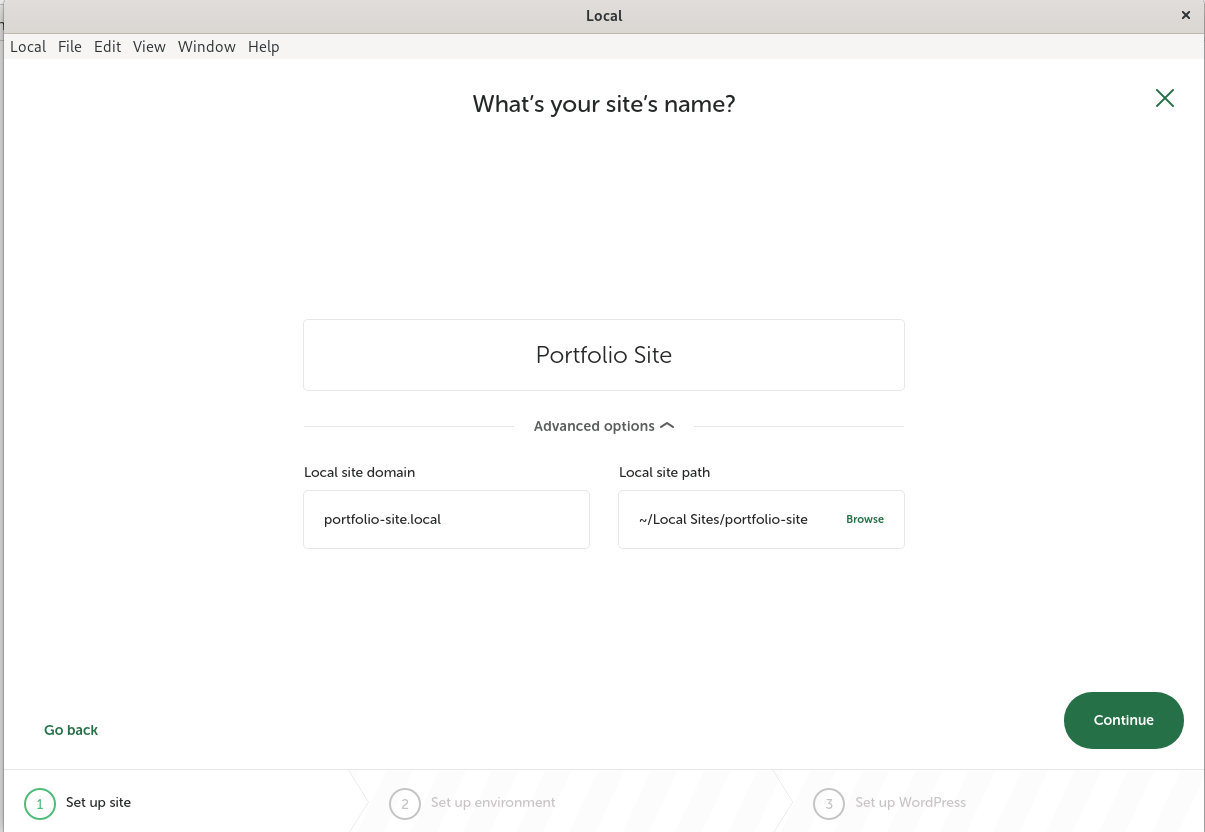Open the Window menu
The height and width of the screenshot is (832, 1205).
(206, 47)
